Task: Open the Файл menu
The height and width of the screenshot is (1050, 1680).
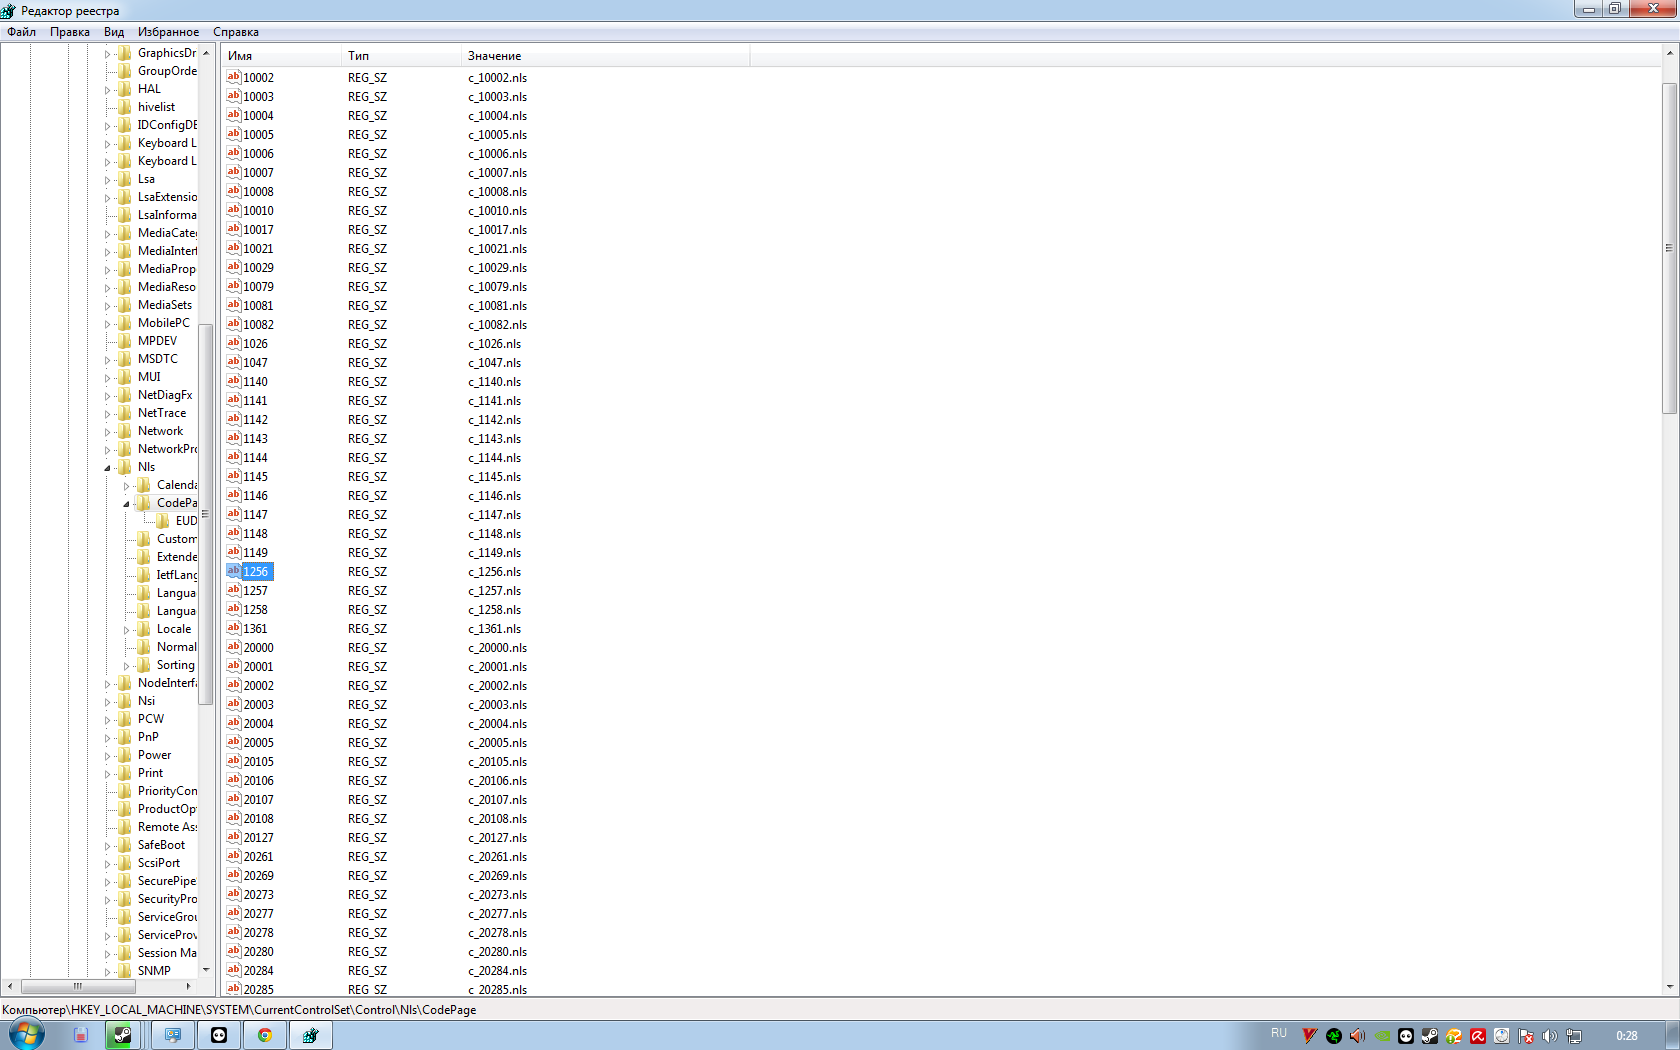Action: tap(22, 32)
